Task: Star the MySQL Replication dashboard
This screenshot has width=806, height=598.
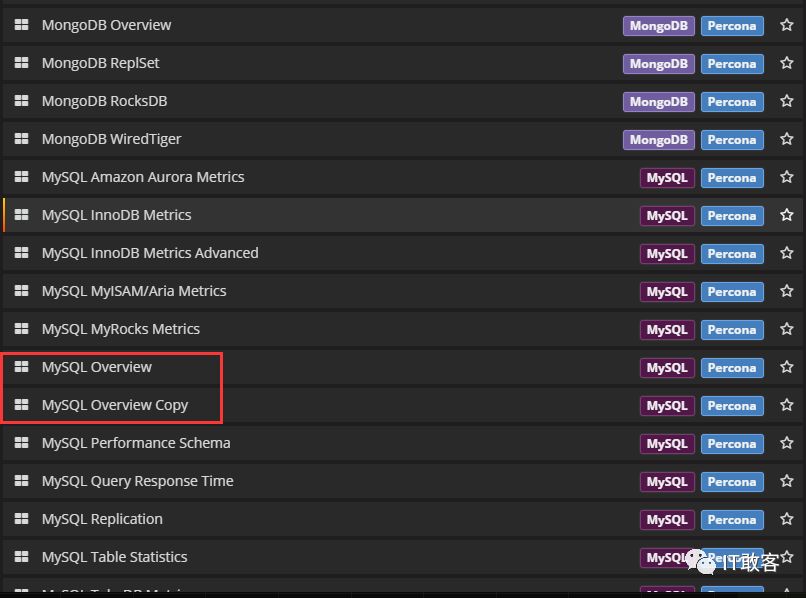Action: (786, 519)
